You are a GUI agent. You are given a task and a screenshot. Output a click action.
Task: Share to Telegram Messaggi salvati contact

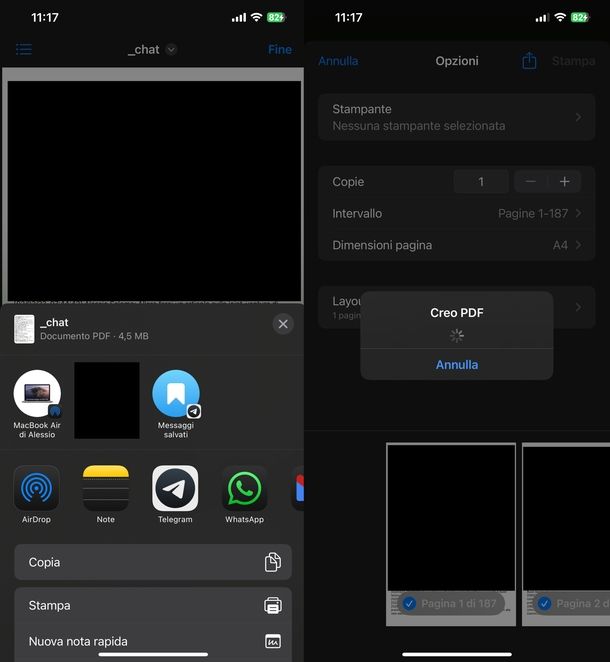(176, 404)
